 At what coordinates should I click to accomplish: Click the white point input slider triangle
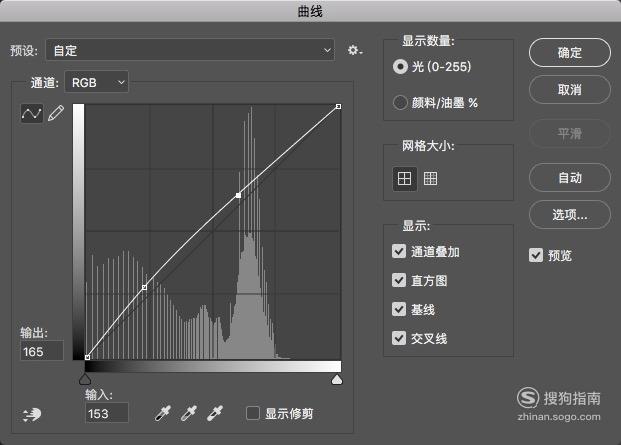[337, 379]
